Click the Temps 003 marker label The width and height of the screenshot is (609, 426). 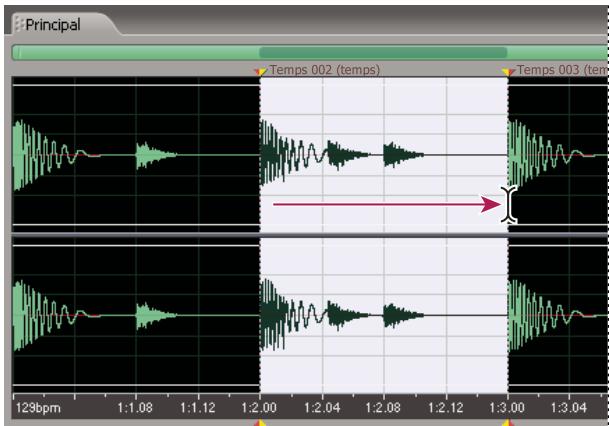[562, 70]
